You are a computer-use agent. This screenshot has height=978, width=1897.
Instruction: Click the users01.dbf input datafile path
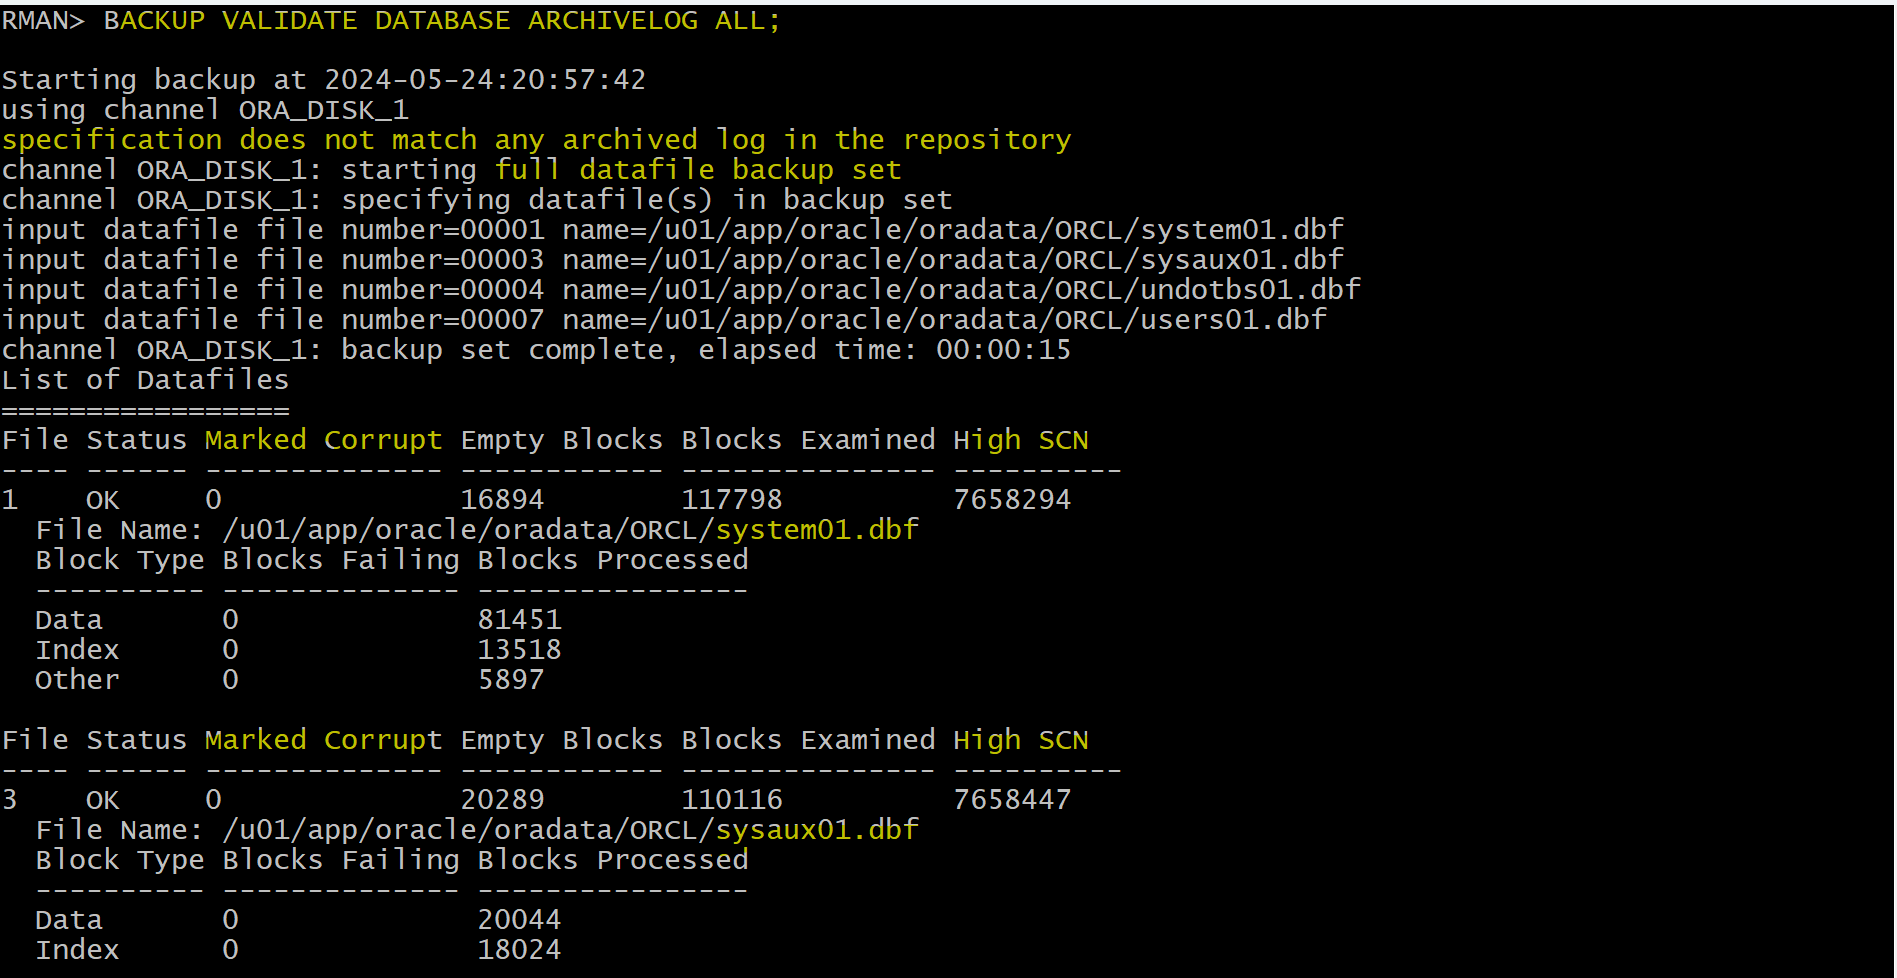tap(988, 320)
